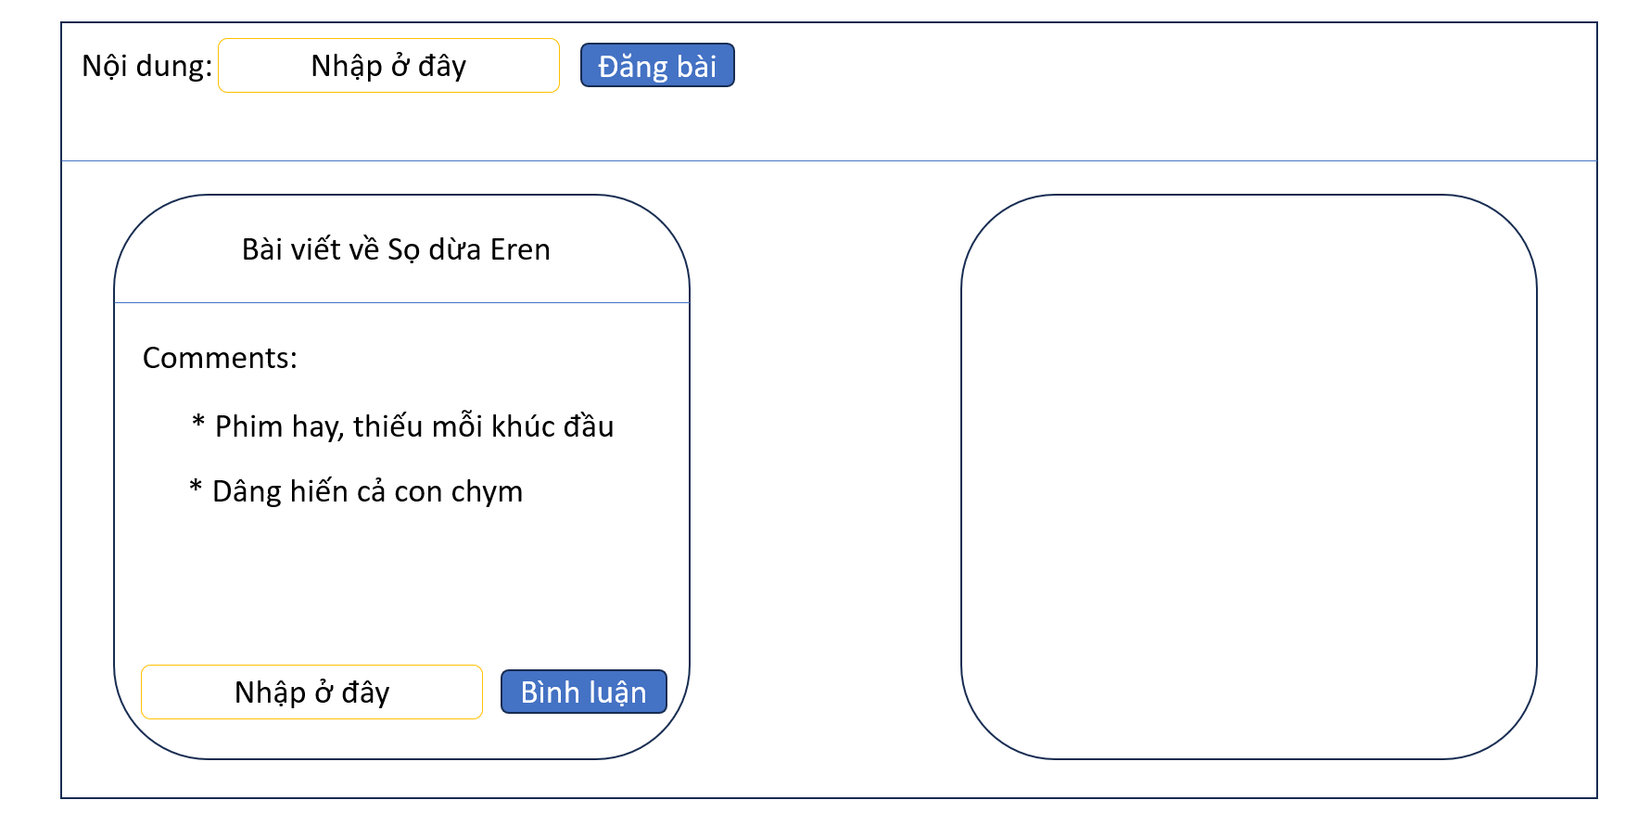The height and width of the screenshot is (826, 1650).
Task: Click the "Comments:" heading
Action: point(220,358)
